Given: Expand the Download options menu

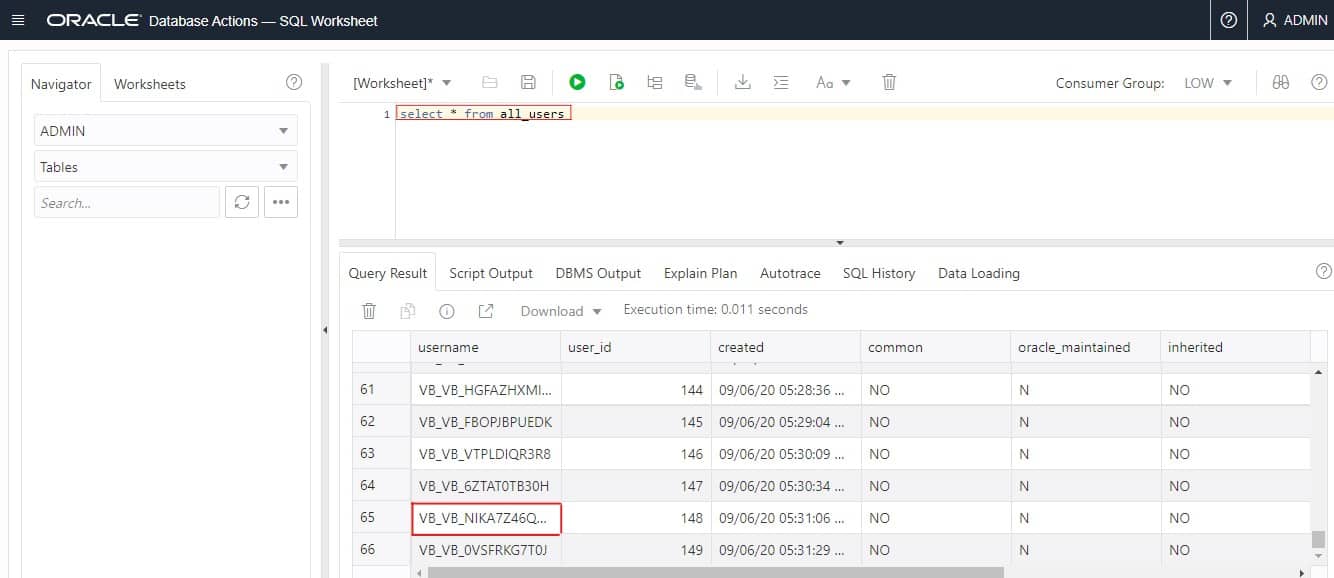Looking at the screenshot, I should [x=561, y=311].
